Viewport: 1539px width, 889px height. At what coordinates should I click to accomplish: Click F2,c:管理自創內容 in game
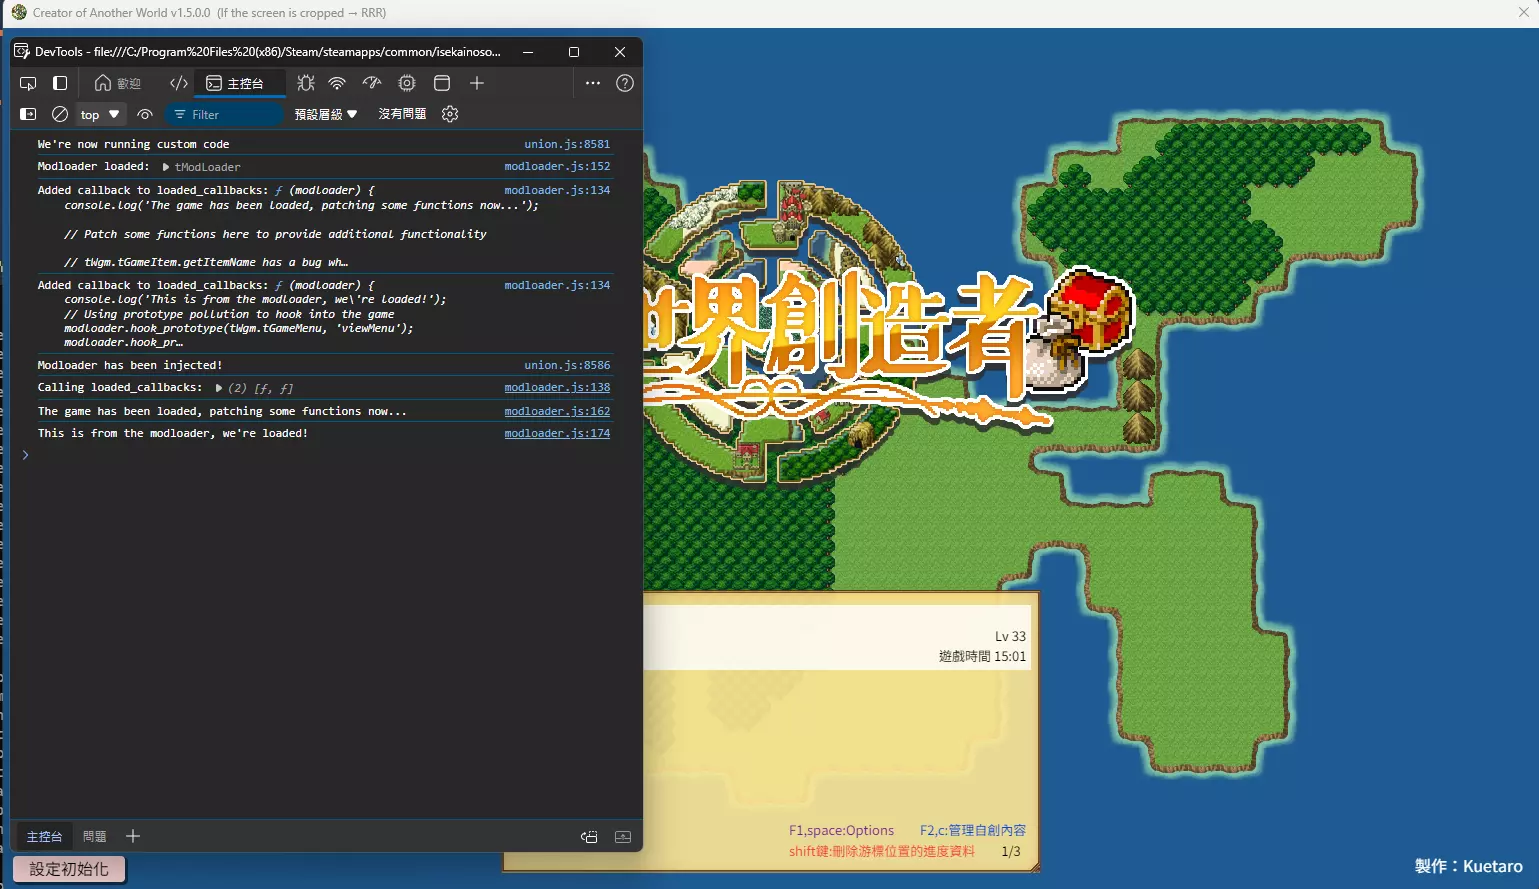(973, 830)
